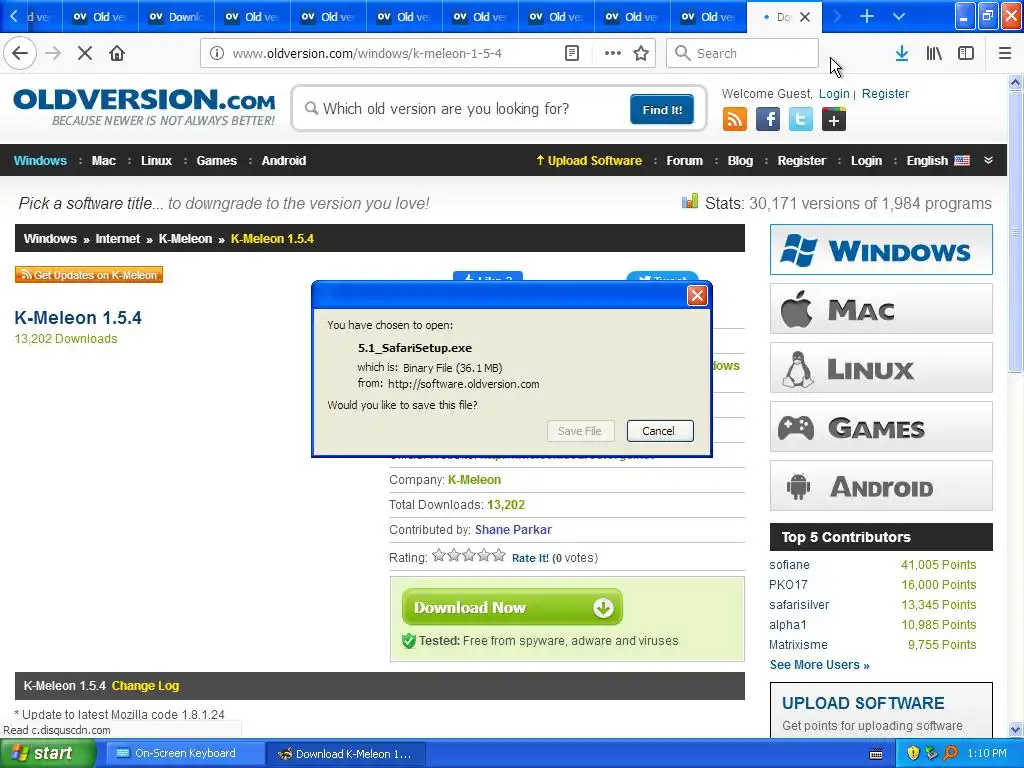This screenshot has height=768, width=1024.
Task: Click See More Users link
Action: [x=820, y=665]
